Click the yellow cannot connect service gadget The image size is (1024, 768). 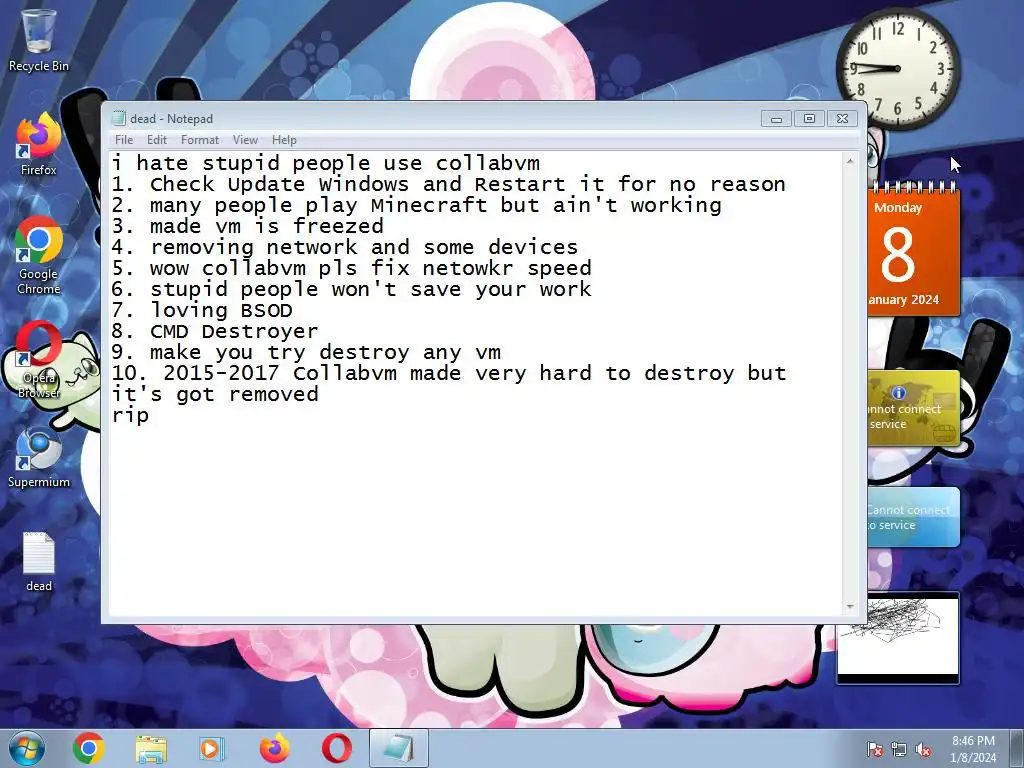tap(914, 409)
